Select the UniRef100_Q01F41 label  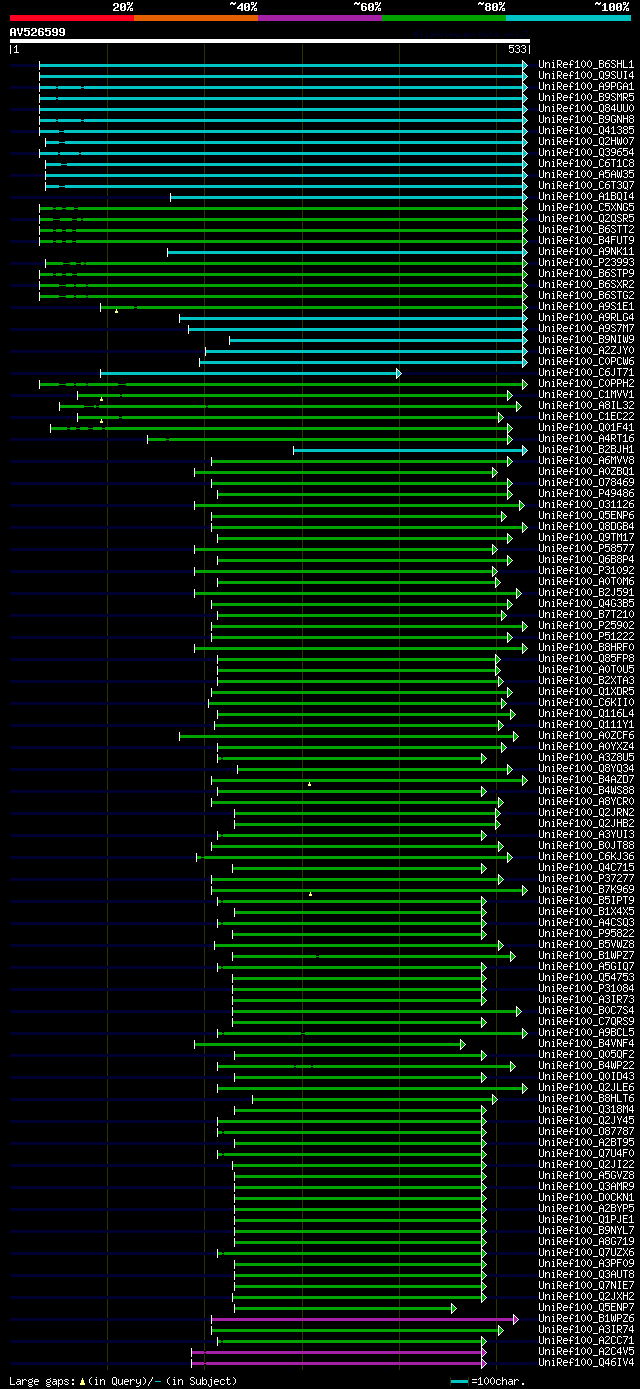tap(586, 428)
